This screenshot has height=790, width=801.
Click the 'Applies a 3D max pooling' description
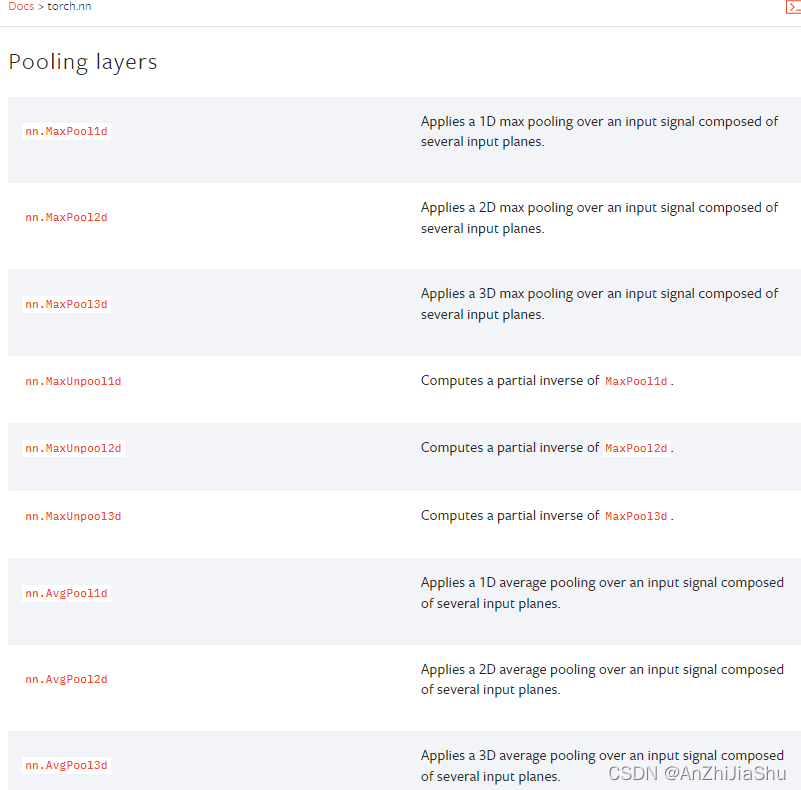click(599, 304)
